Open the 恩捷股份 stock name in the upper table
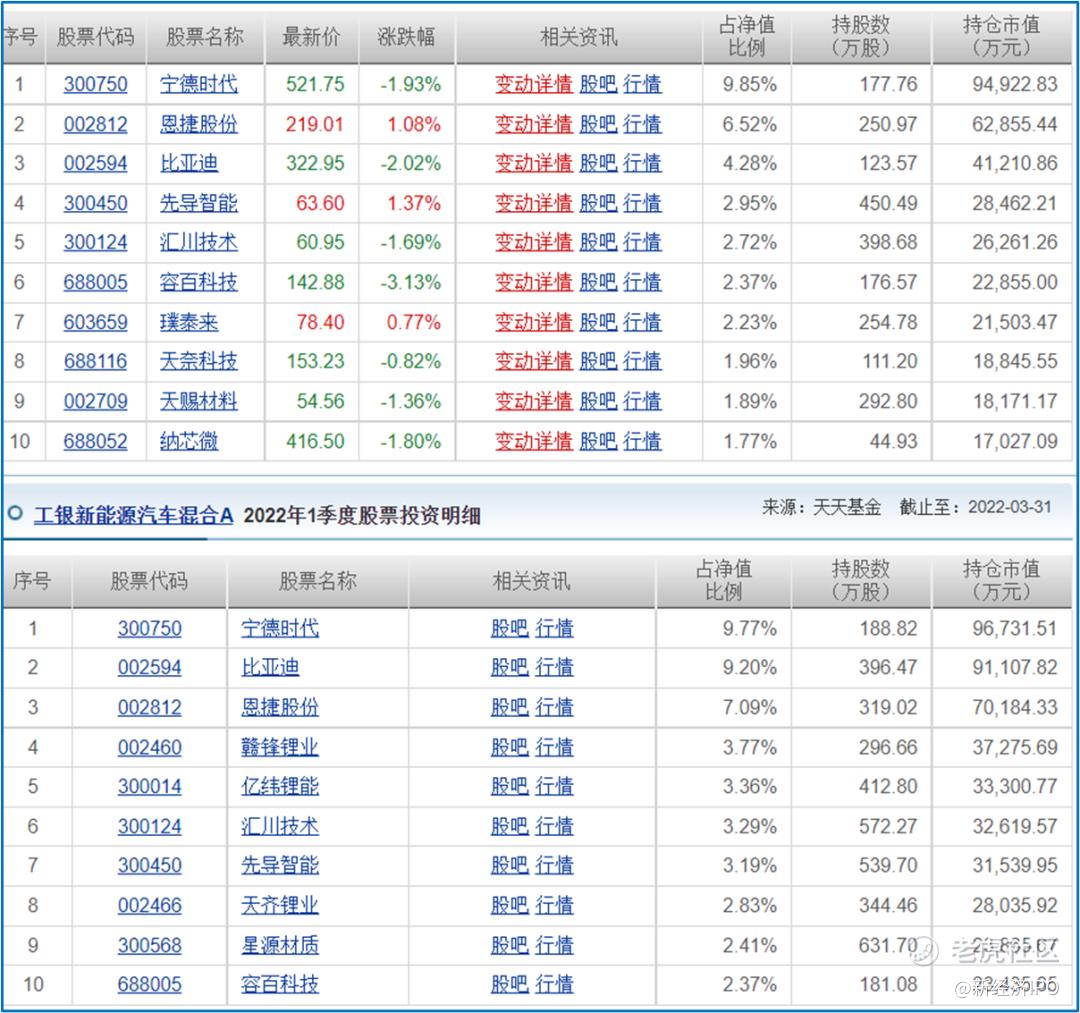This screenshot has height=1013, width=1080. point(198,125)
